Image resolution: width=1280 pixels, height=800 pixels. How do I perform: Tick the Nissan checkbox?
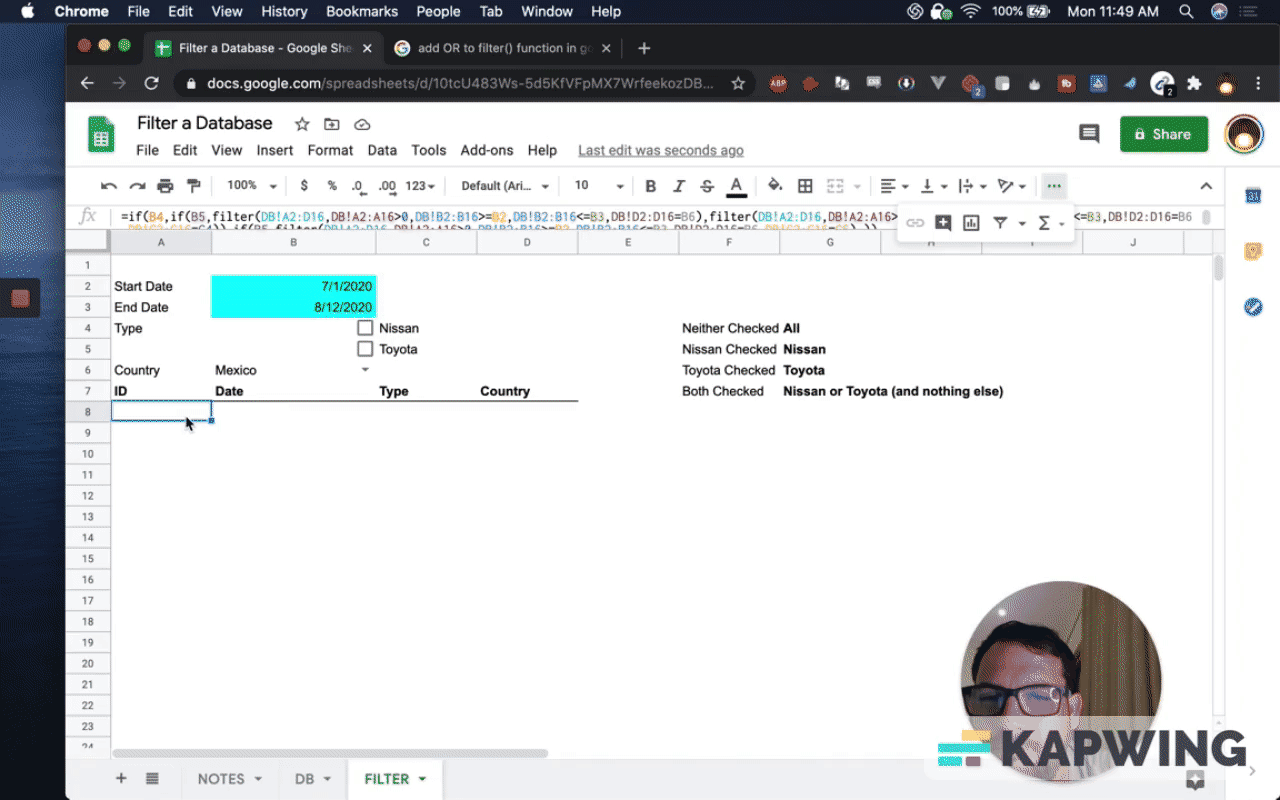[x=365, y=328]
